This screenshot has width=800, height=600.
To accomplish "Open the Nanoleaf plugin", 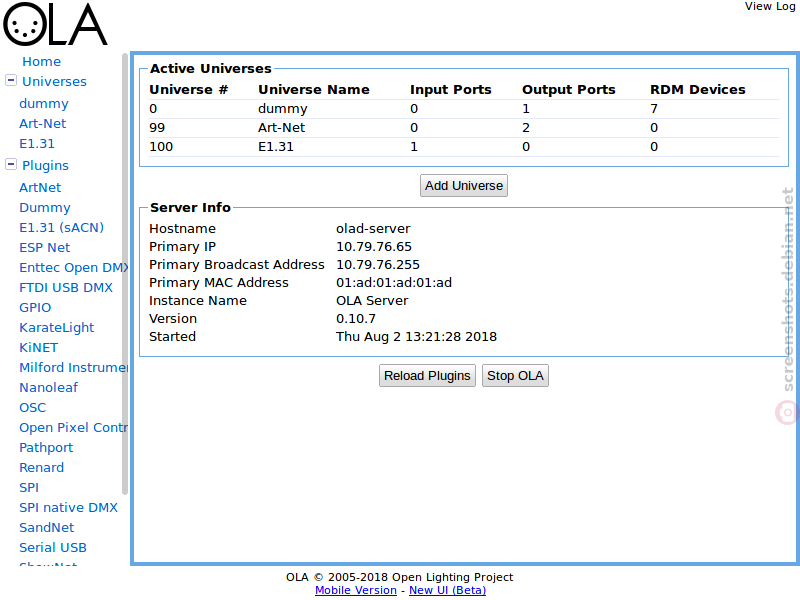I will click(48, 388).
